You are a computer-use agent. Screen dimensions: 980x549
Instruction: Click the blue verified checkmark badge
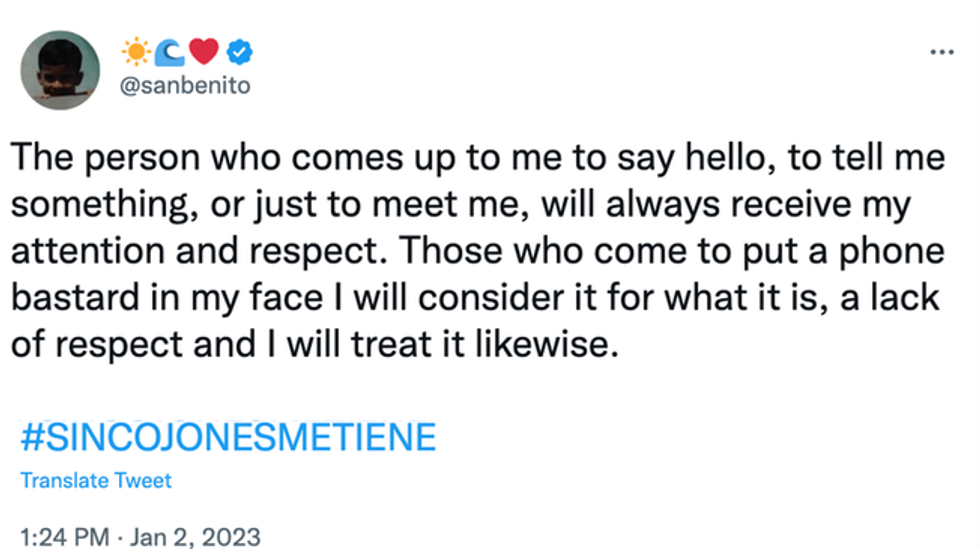238,49
